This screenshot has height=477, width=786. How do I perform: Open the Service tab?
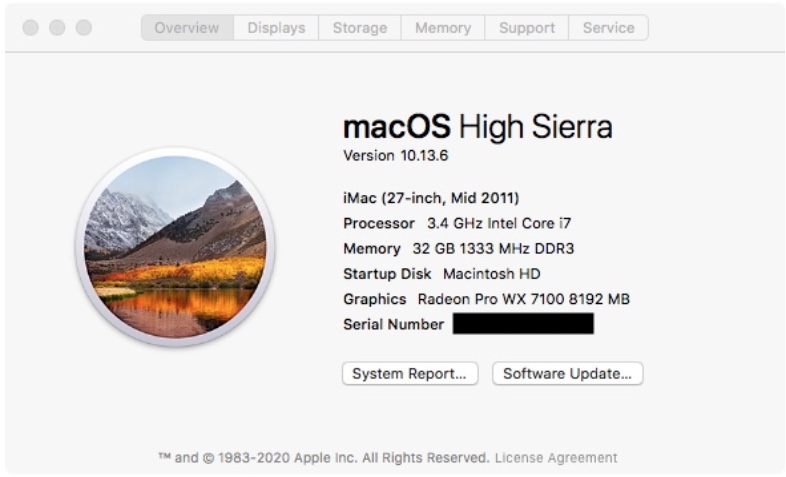click(608, 28)
